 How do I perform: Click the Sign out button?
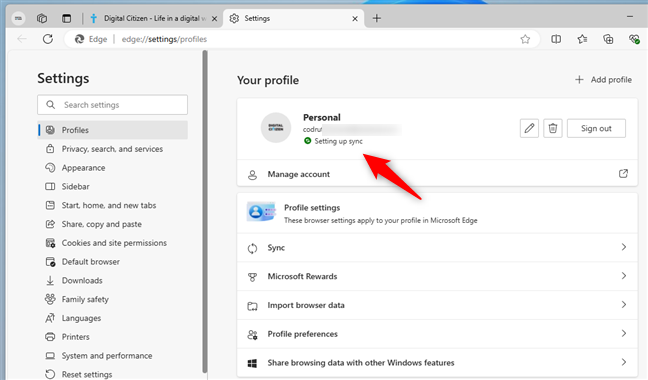596,128
